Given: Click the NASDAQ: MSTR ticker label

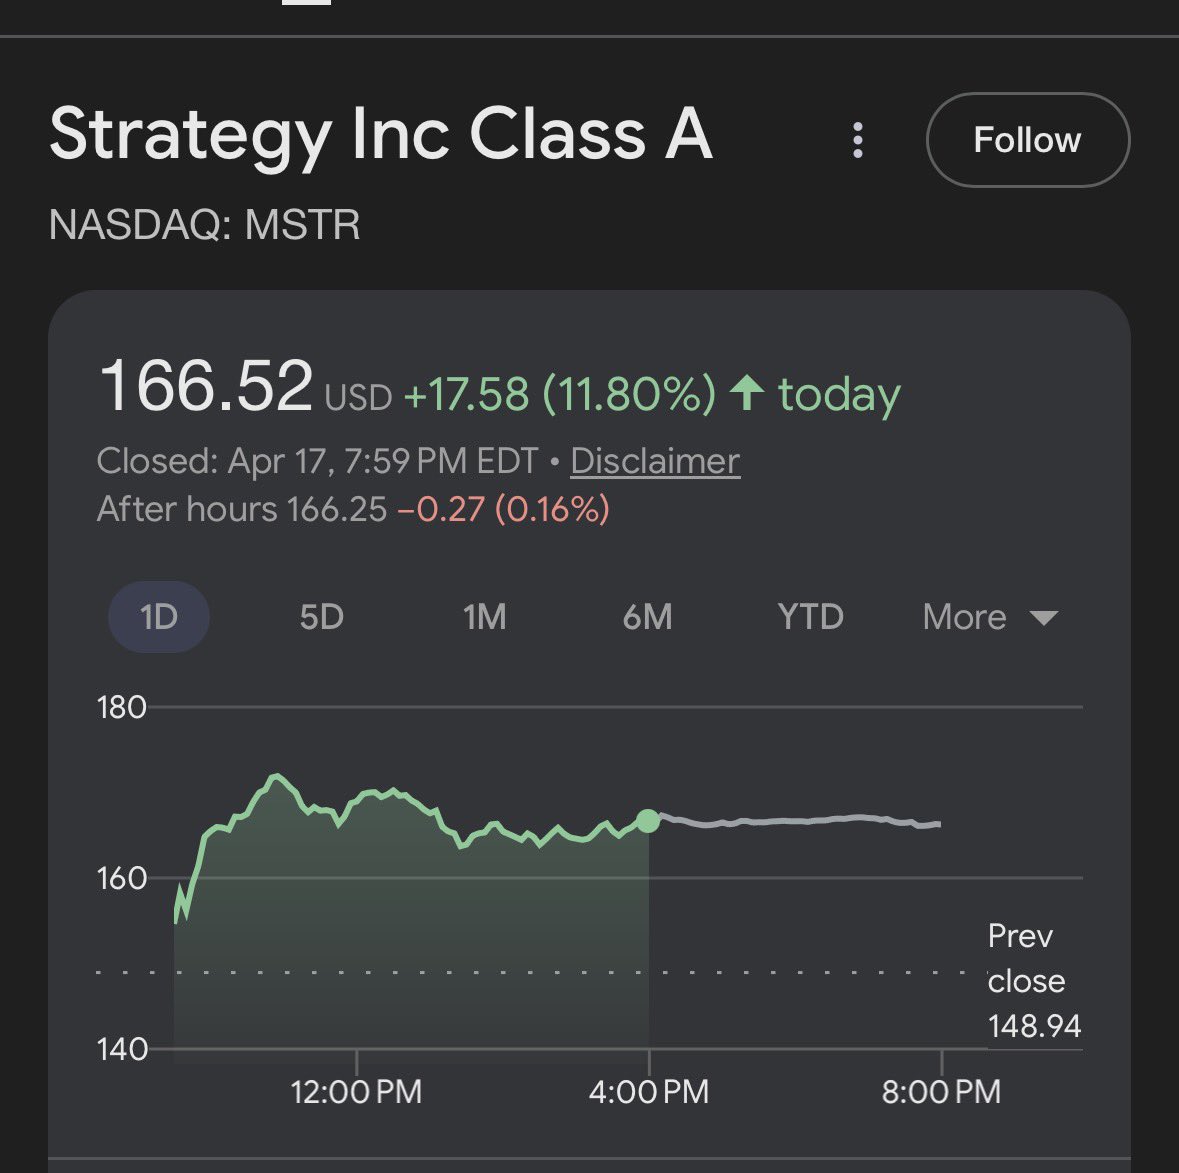Looking at the screenshot, I should click(x=204, y=225).
